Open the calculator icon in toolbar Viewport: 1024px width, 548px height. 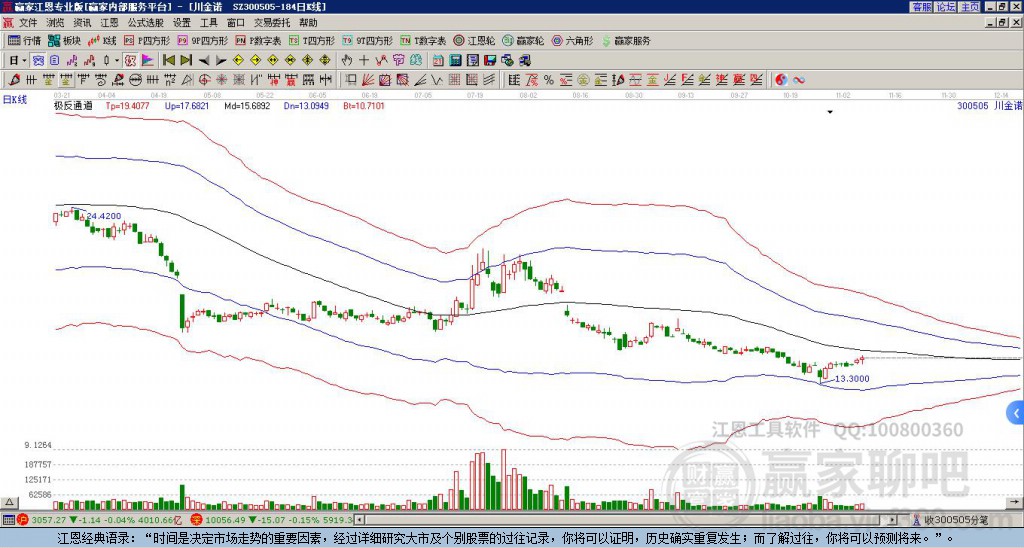[455, 61]
